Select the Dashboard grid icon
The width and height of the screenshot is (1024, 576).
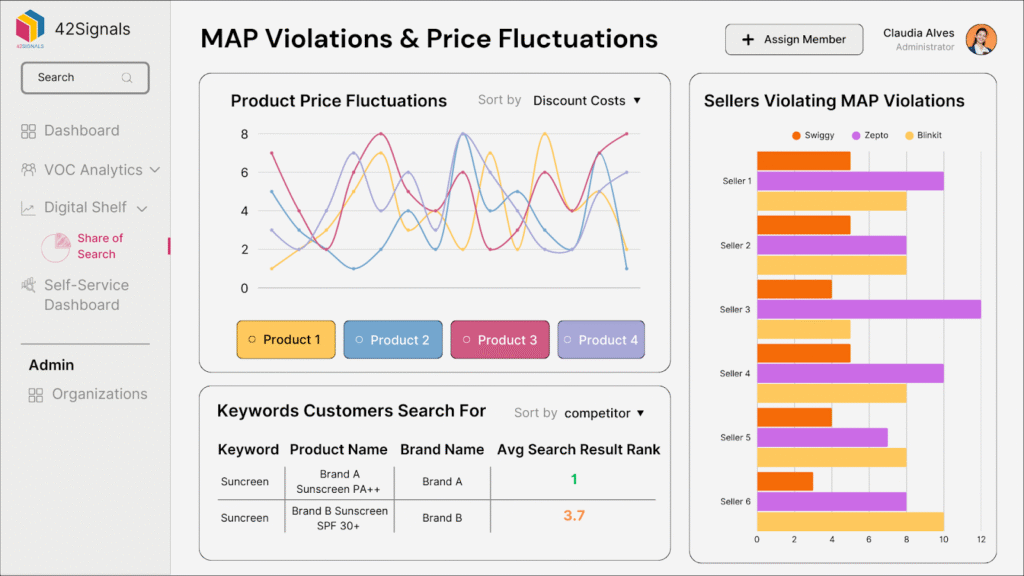(27, 131)
